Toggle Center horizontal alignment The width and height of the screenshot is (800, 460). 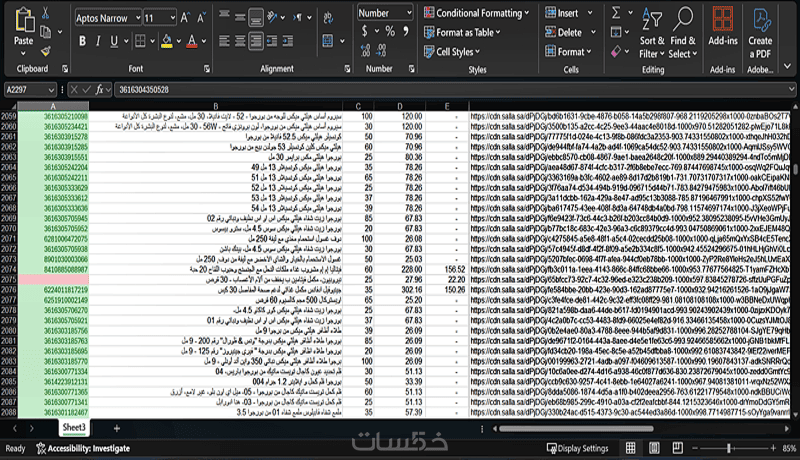[x=240, y=41]
